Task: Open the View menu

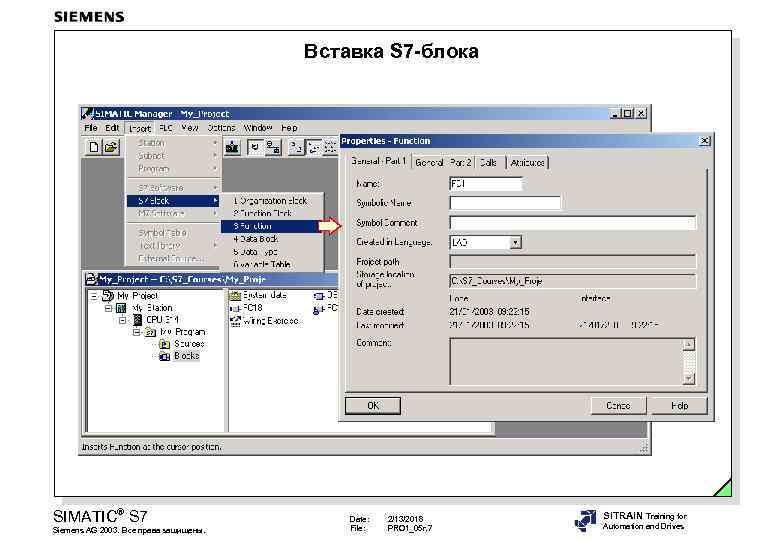Action: tap(190, 128)
